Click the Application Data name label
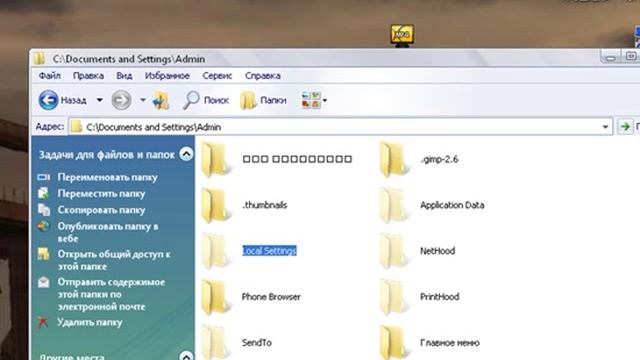The image size is (640, 360). click(x=452, y=205)
